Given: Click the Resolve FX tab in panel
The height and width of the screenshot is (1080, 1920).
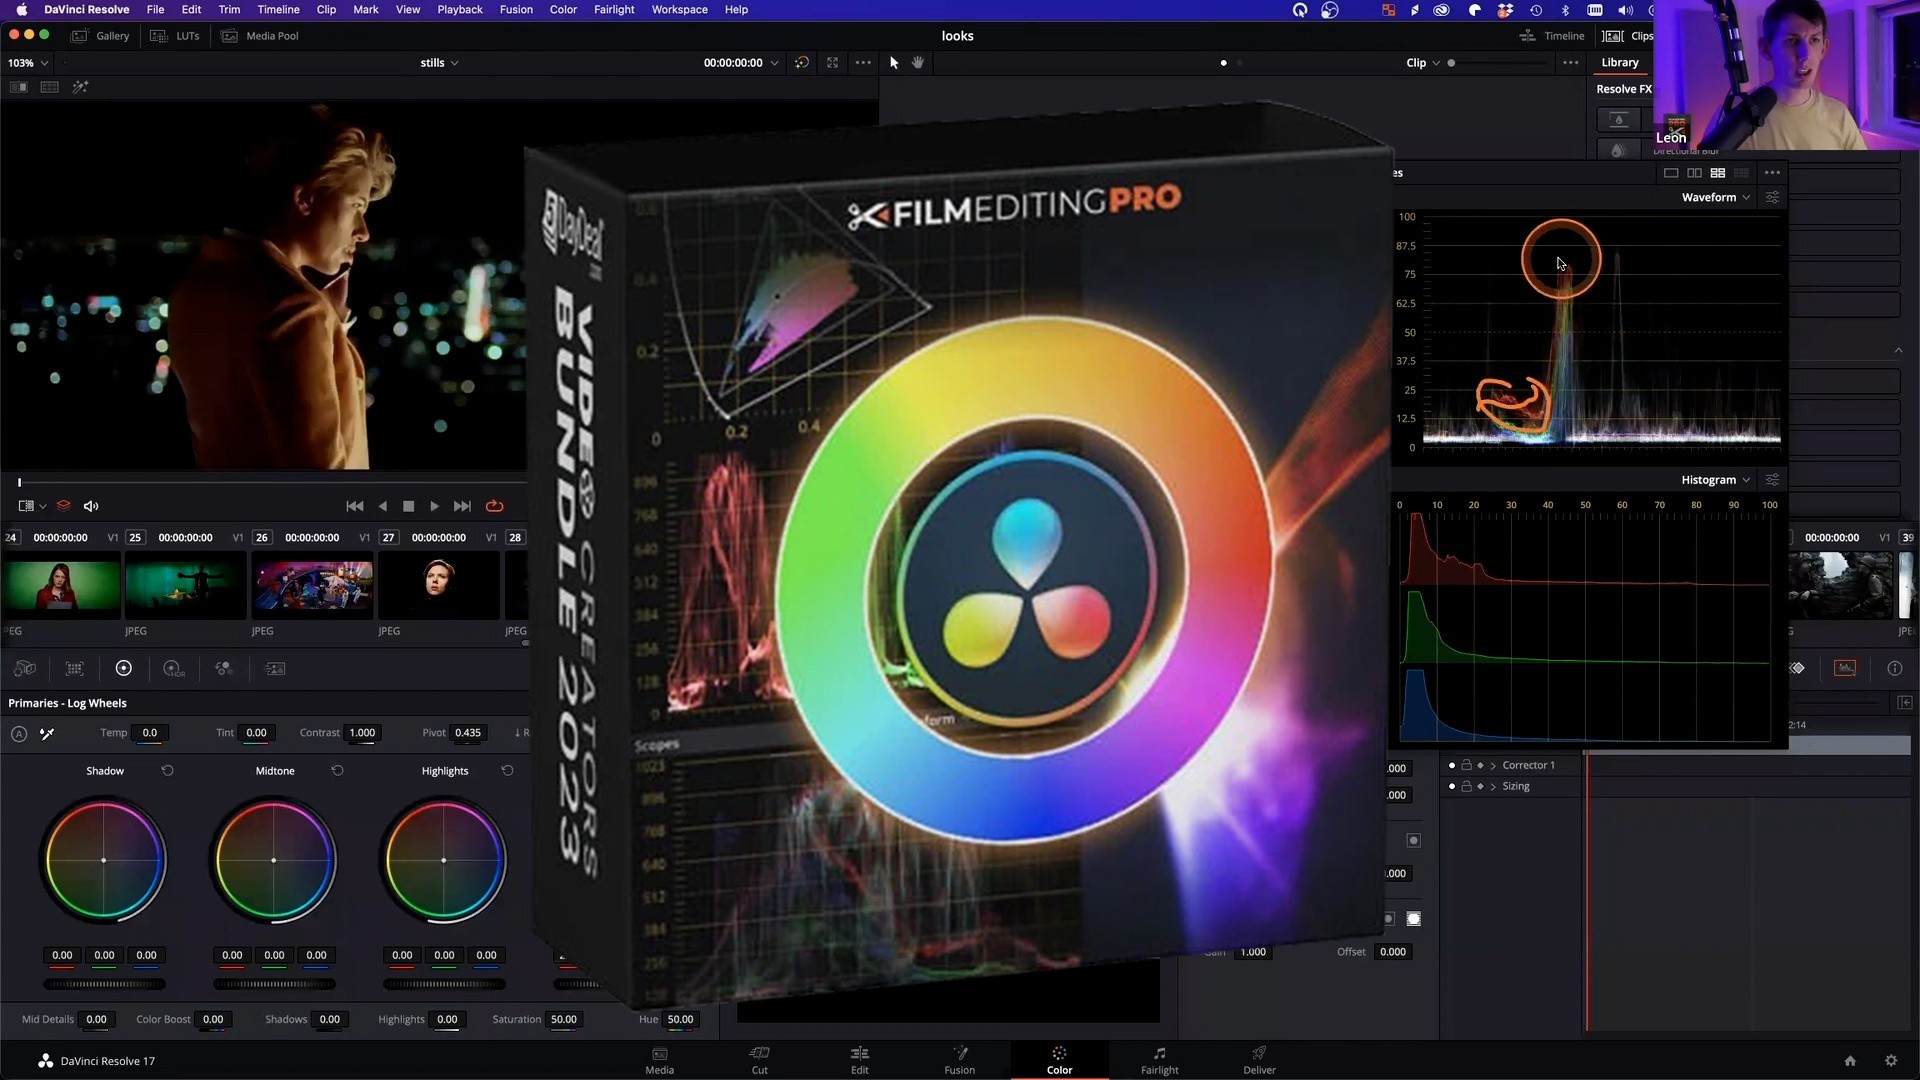Looking at the screenshot, I should coord(1625,88).
